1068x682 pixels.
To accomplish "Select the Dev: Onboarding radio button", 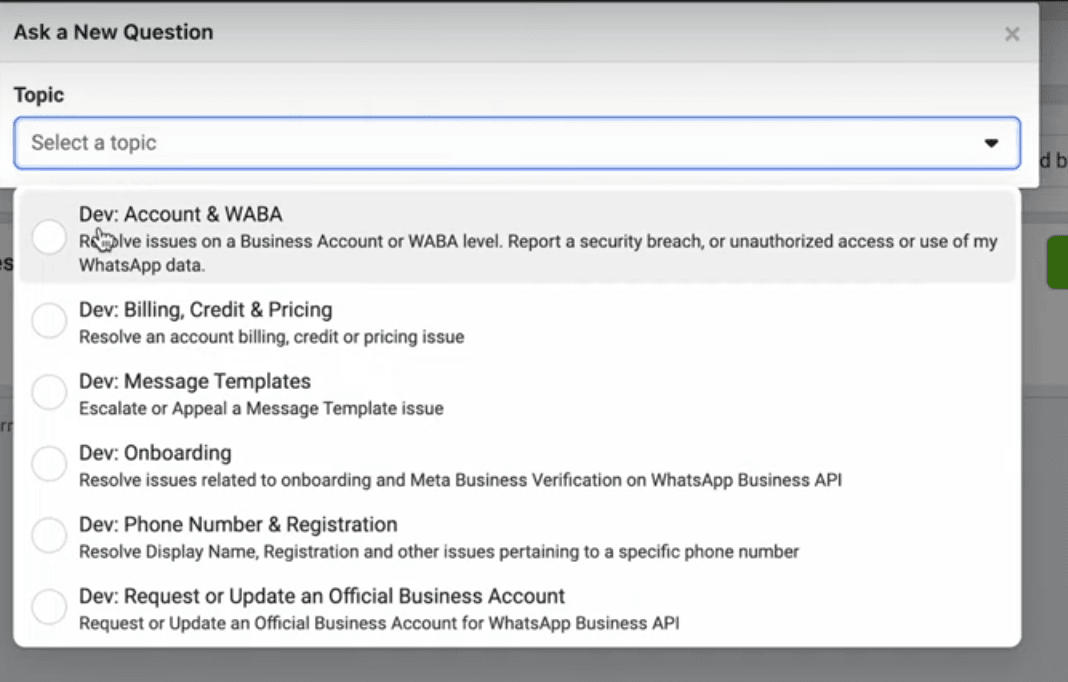I will point(49,464).
